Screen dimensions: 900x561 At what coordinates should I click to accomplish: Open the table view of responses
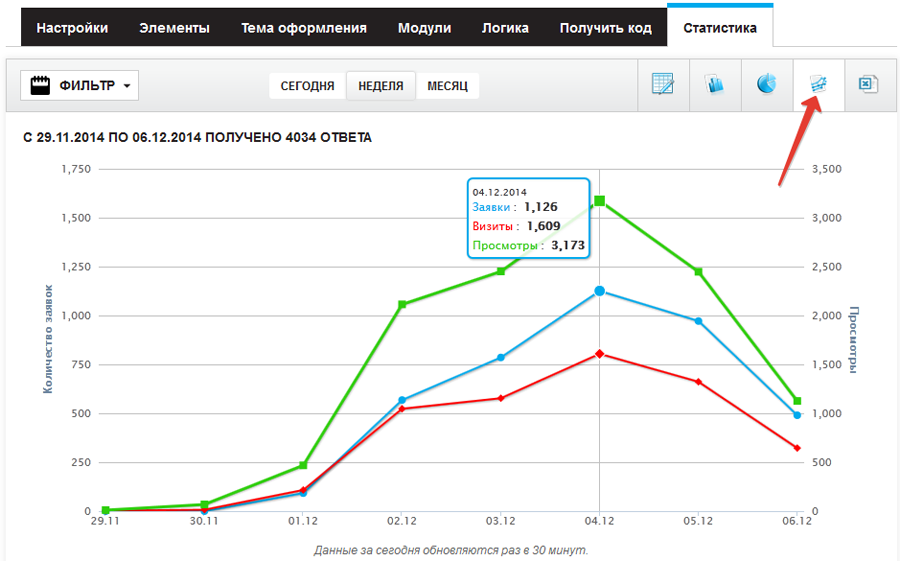pos(663,84)
